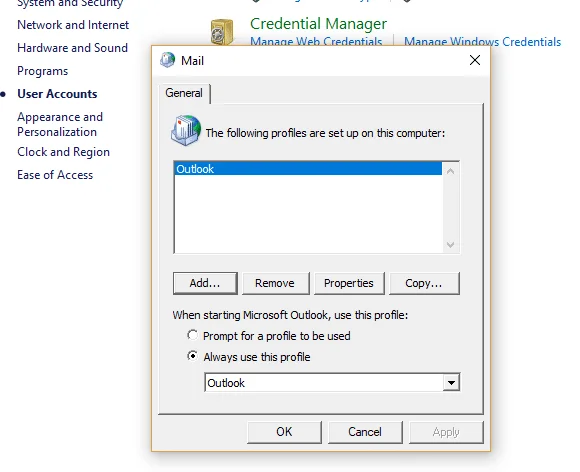The image size is (580, 472).
Task: Click the profile list scroll down arrow
Action: pos(451,245)
